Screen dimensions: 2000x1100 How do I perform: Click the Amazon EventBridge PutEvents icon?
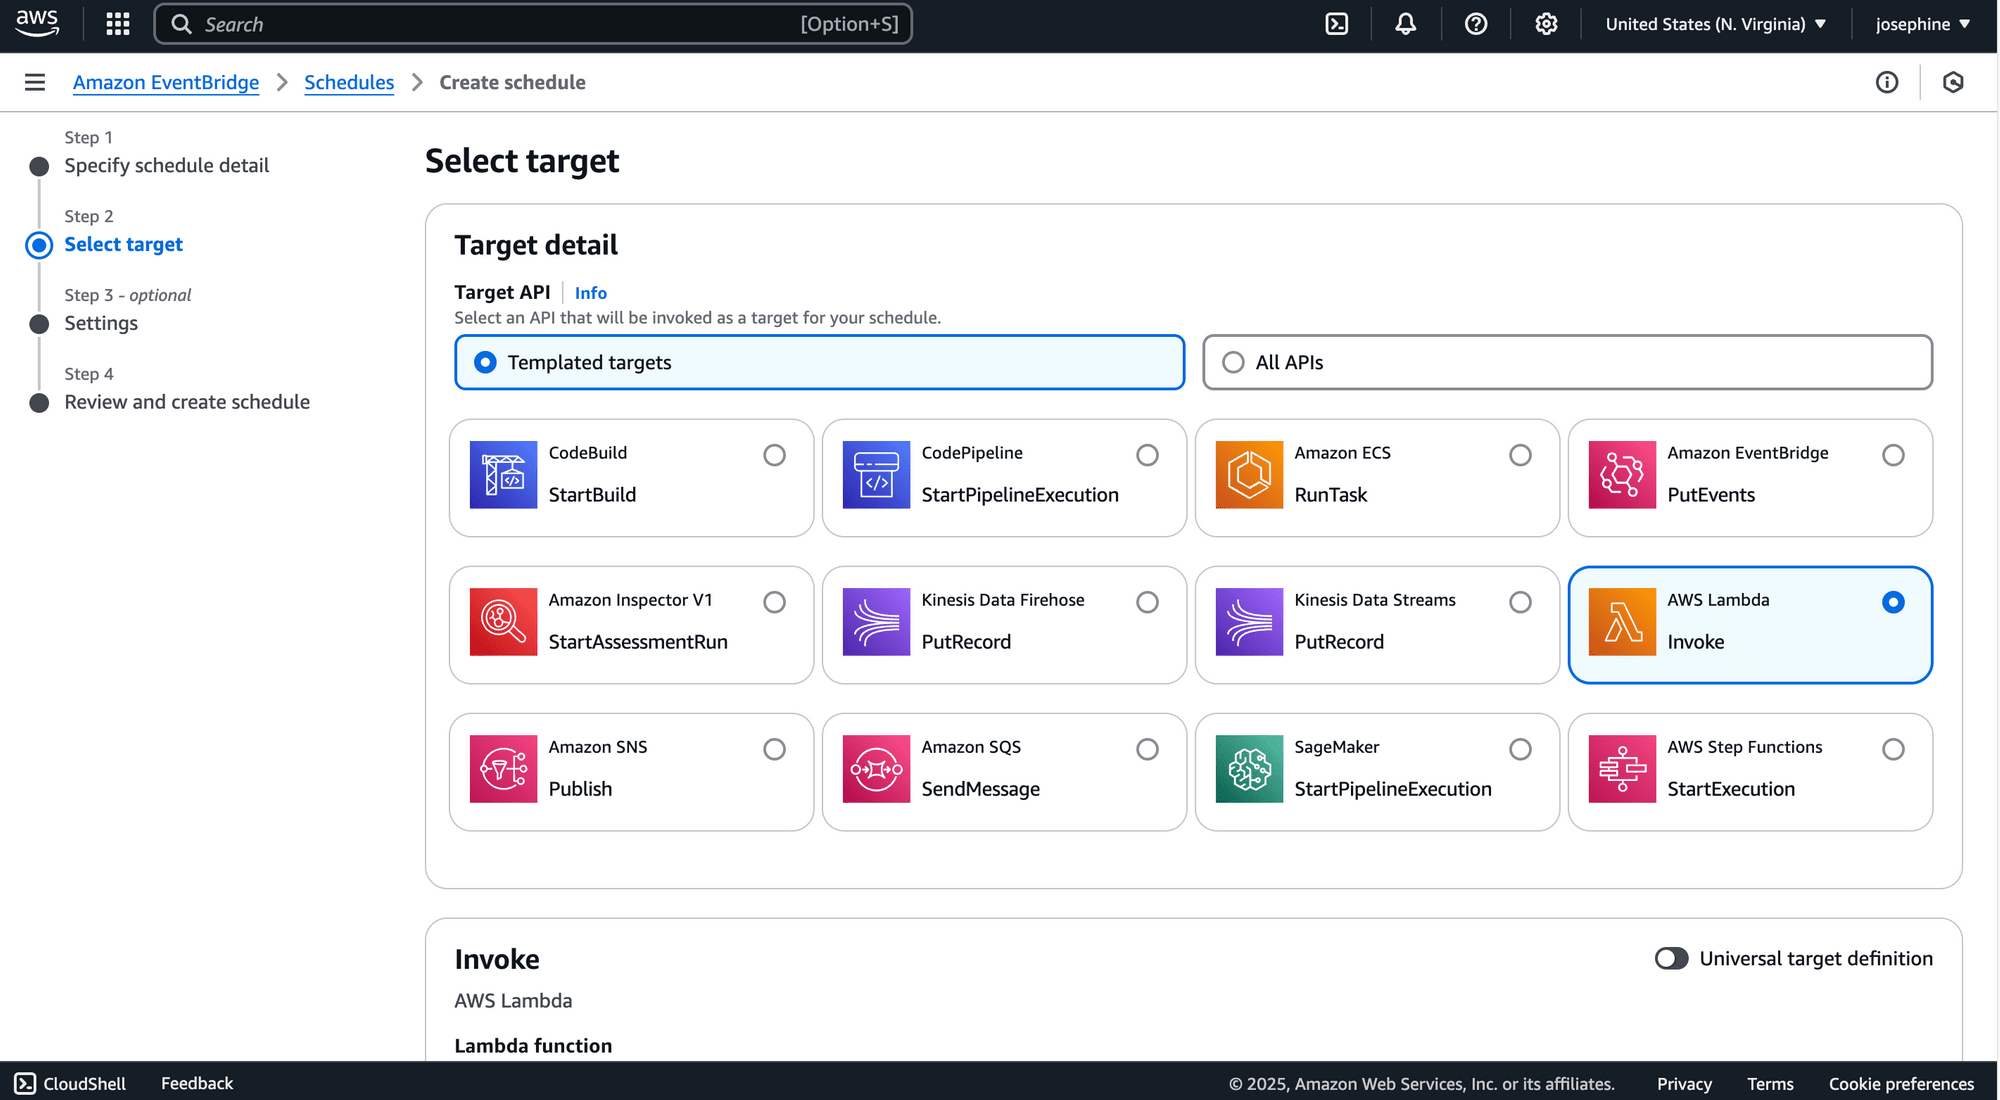coord(1622,475)
